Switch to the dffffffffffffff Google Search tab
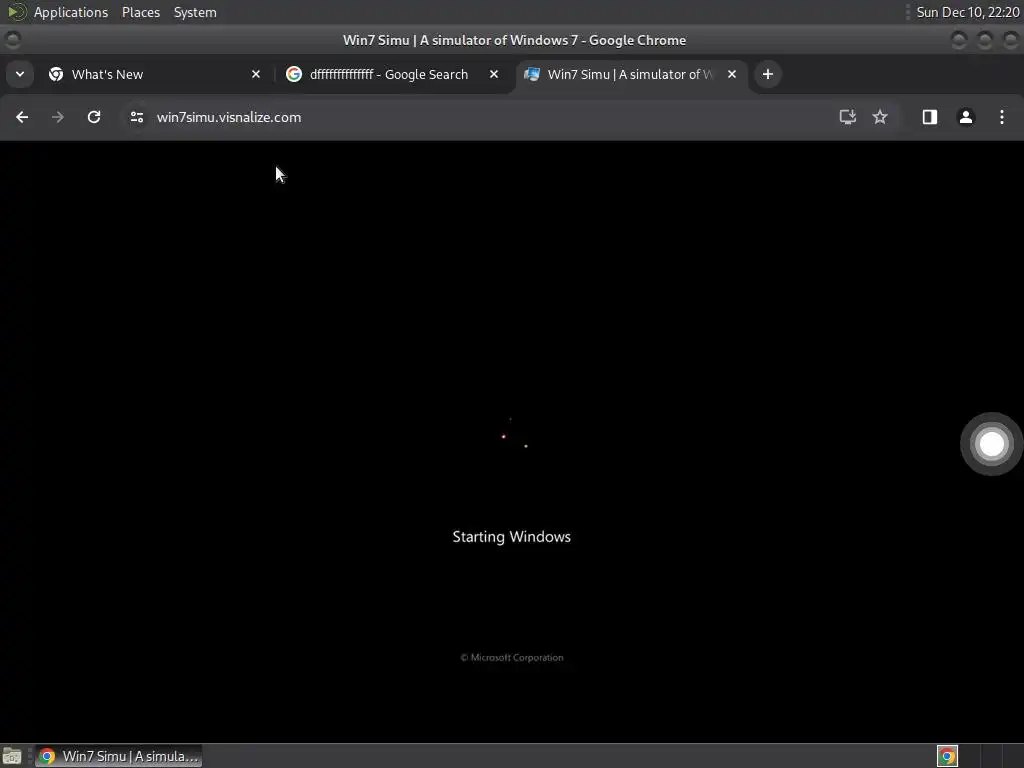The width and height of the screenshot is (1024, 768). click(x=392, y=74)
